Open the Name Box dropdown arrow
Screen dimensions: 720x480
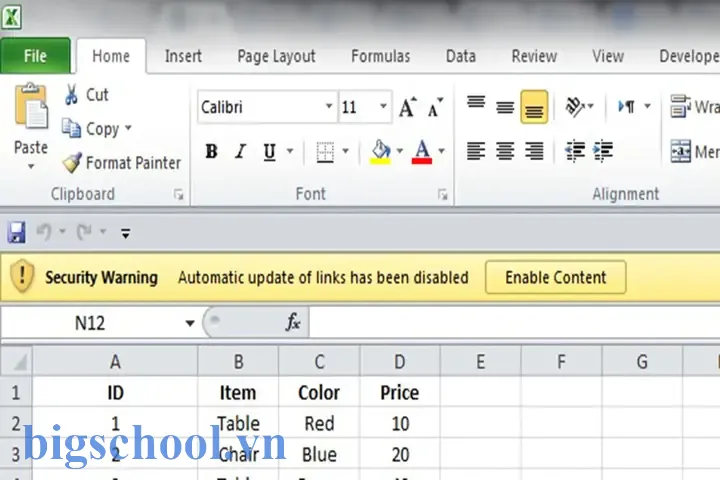coord(190,323)
